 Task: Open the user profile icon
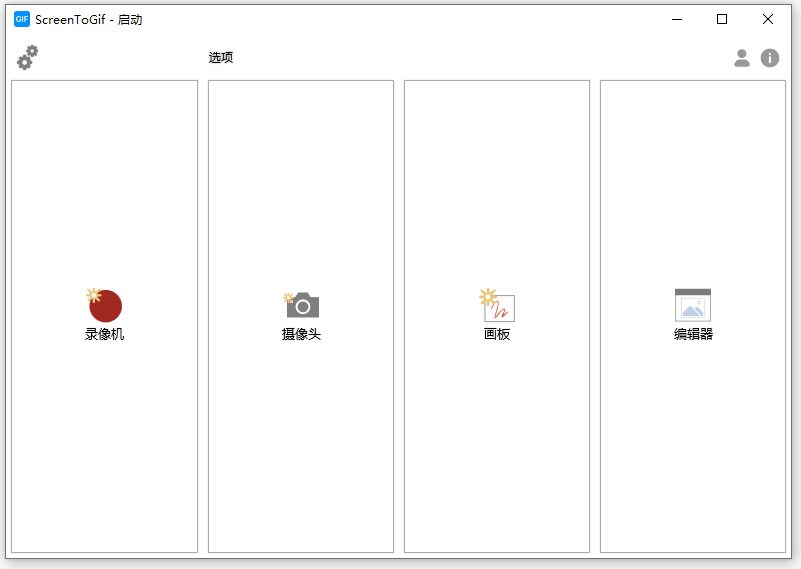pos(742,58)
